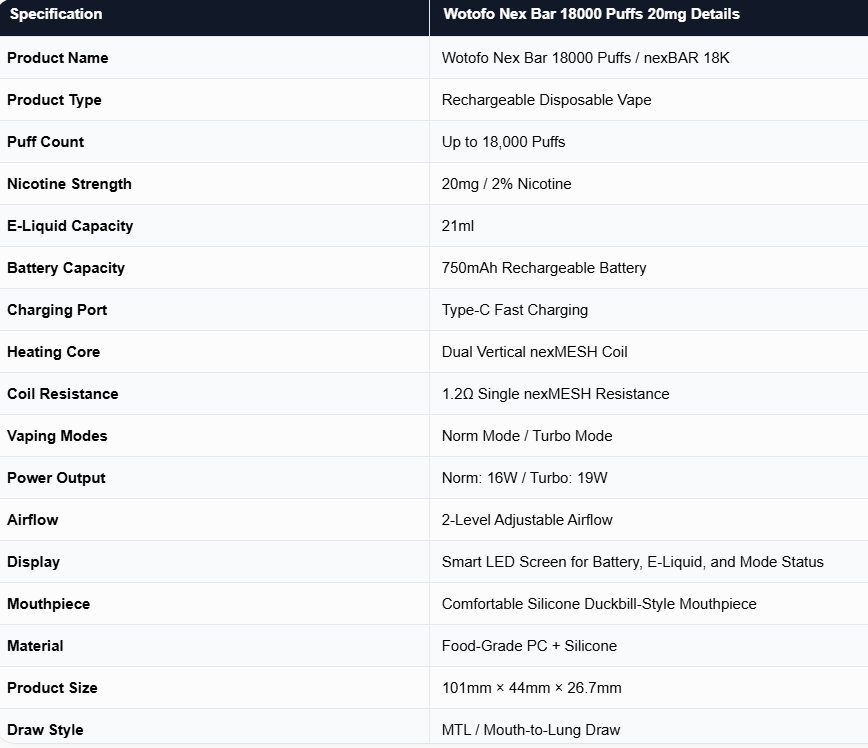Click 'Type-C Fast Charging' value
The width and height of the screenshot is (868, 748).
[515, 310]
